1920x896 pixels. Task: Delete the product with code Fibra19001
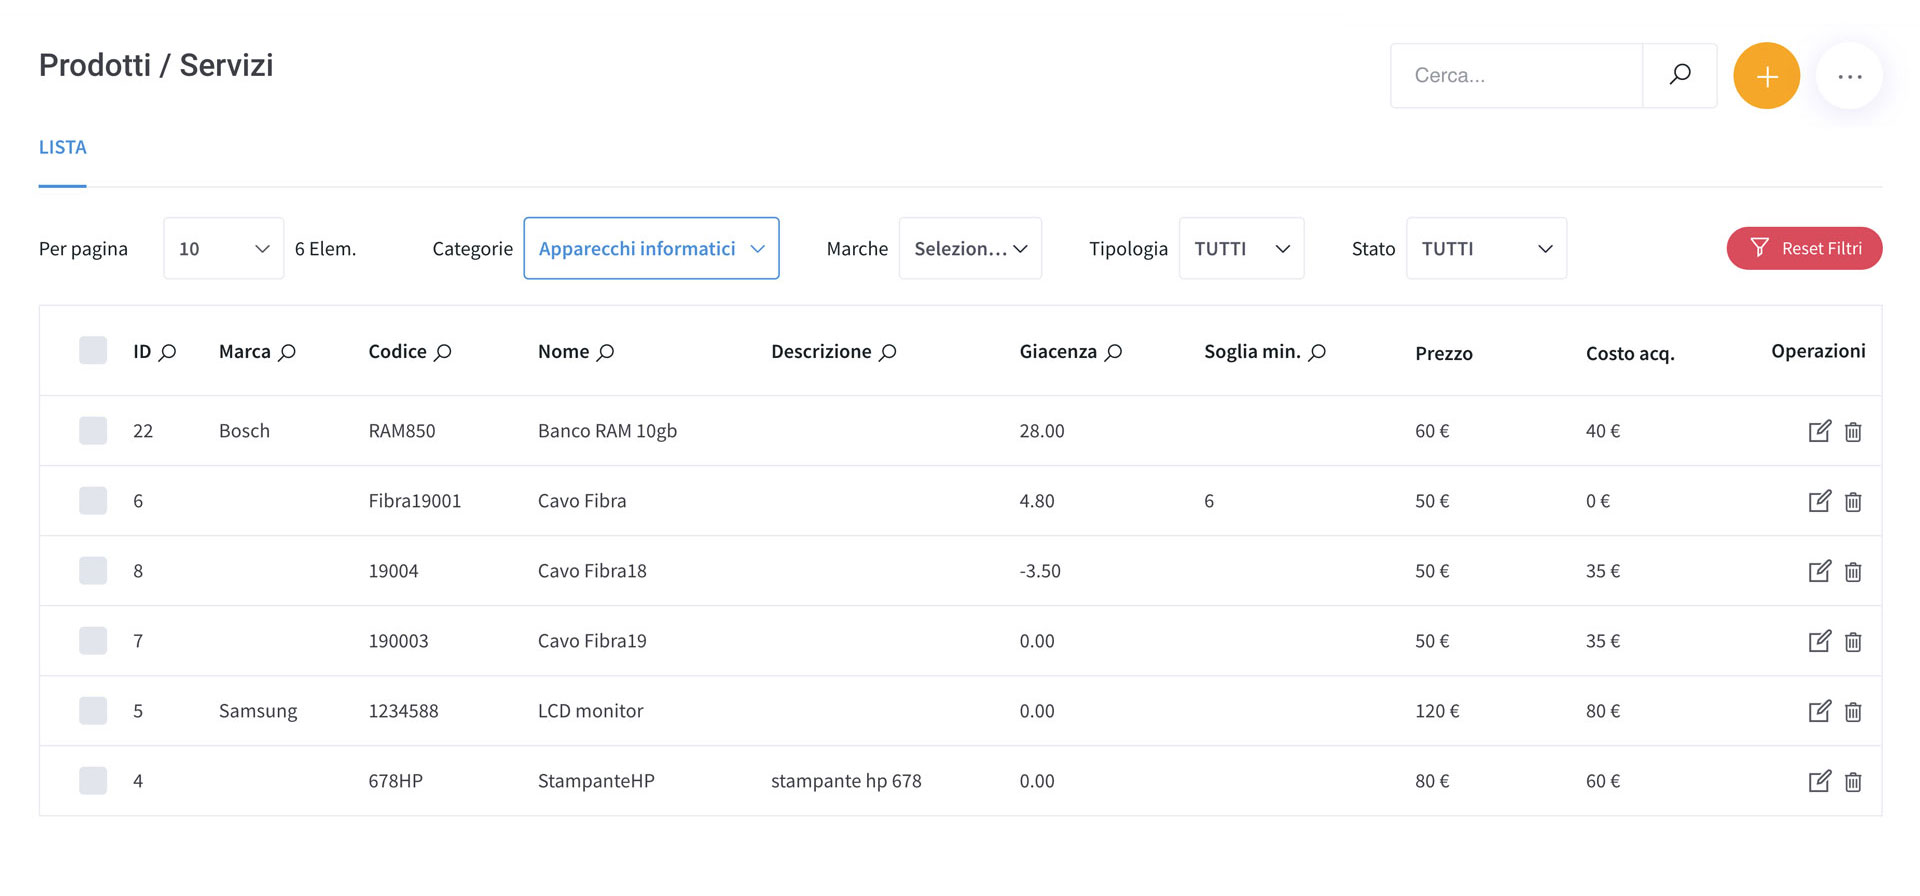(1853, 502)
